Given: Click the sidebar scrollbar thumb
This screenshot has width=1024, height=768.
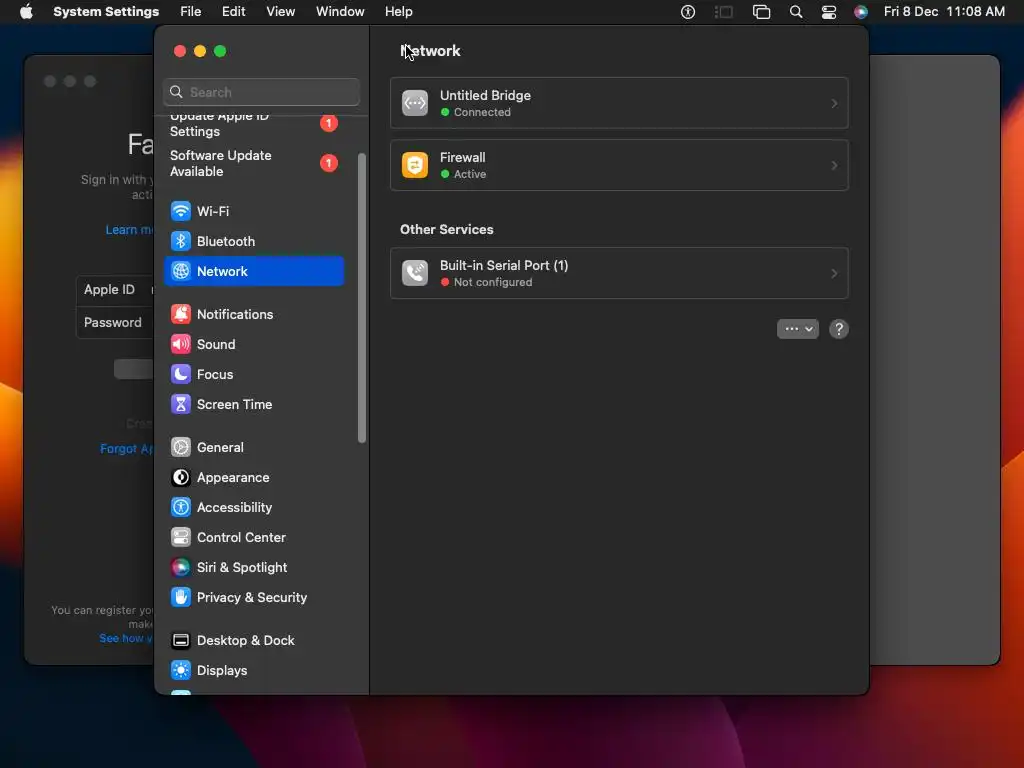Looking at the screenshot, I should tap(362, 298).
